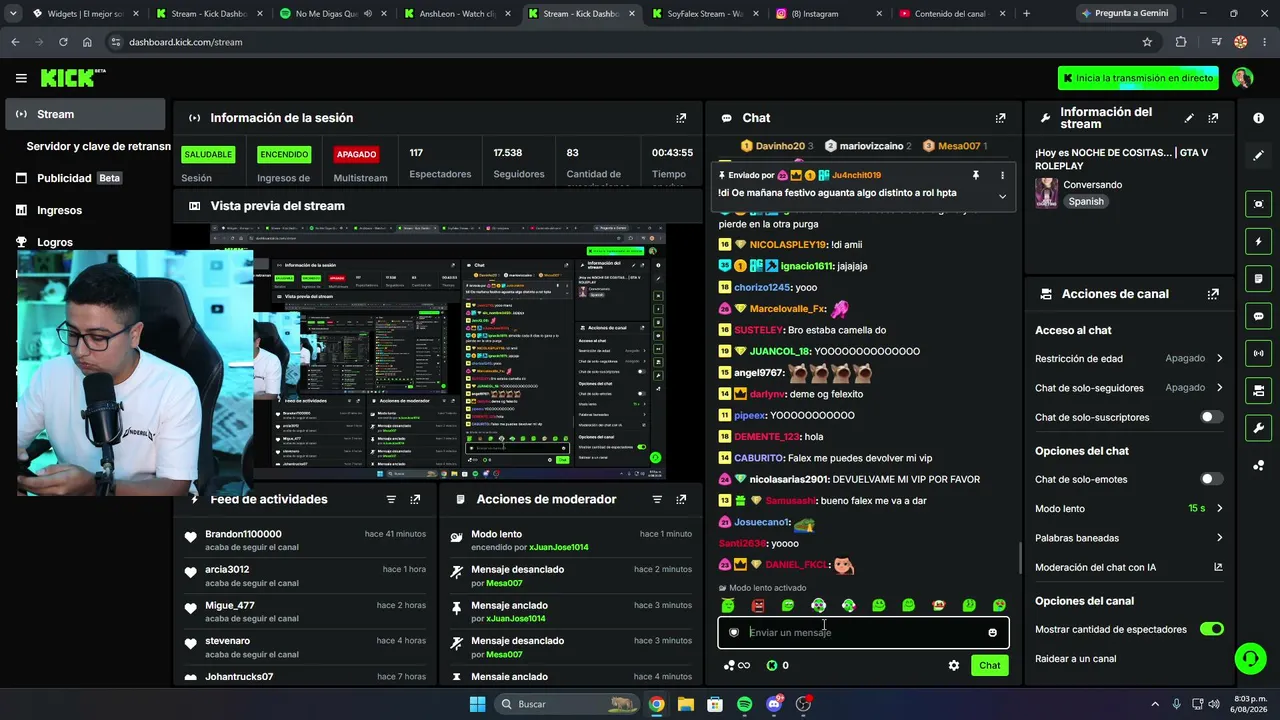The width and height of the screenshot is (1280, 720).
Task: Toggle Chat de solo-suscriptores switch
Action: (x=1211, y=417)
